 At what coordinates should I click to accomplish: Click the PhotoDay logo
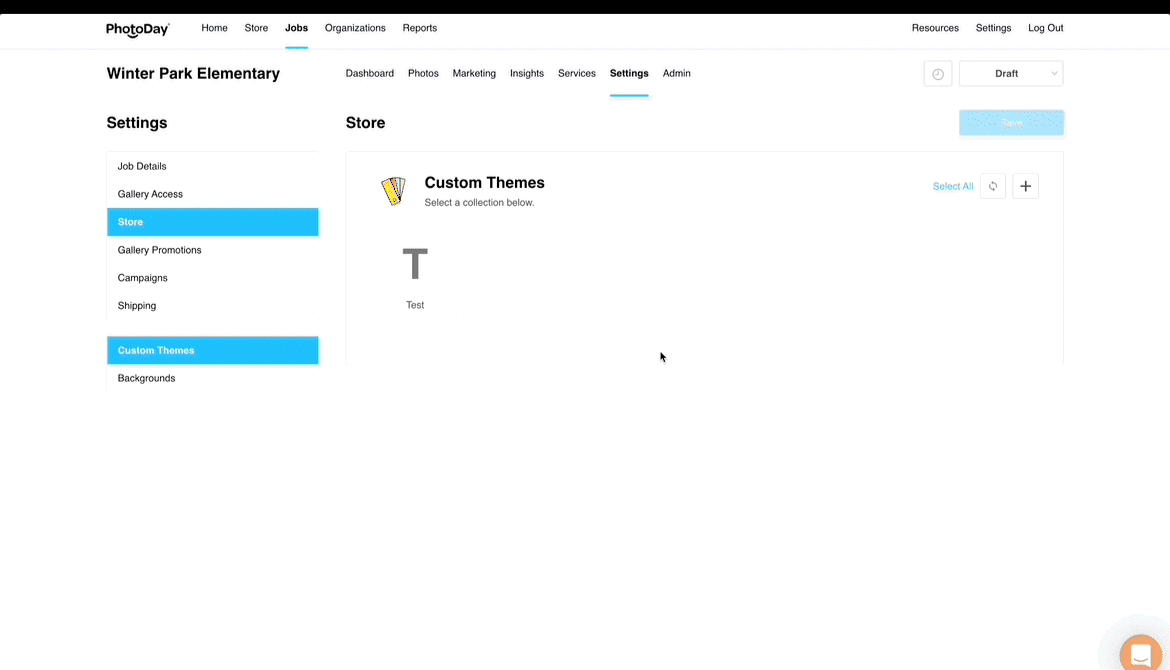pos(137,29)
